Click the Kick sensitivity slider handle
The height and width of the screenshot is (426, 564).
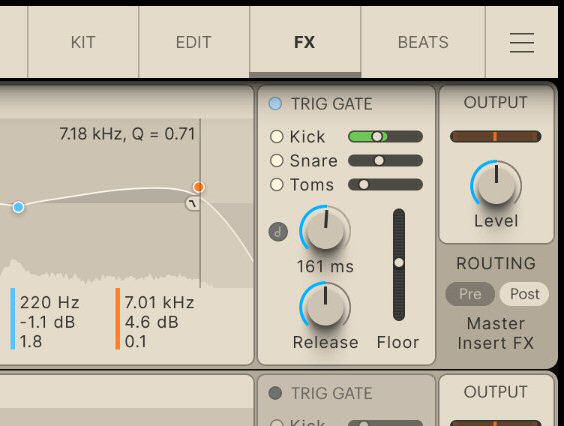[377, 137]
